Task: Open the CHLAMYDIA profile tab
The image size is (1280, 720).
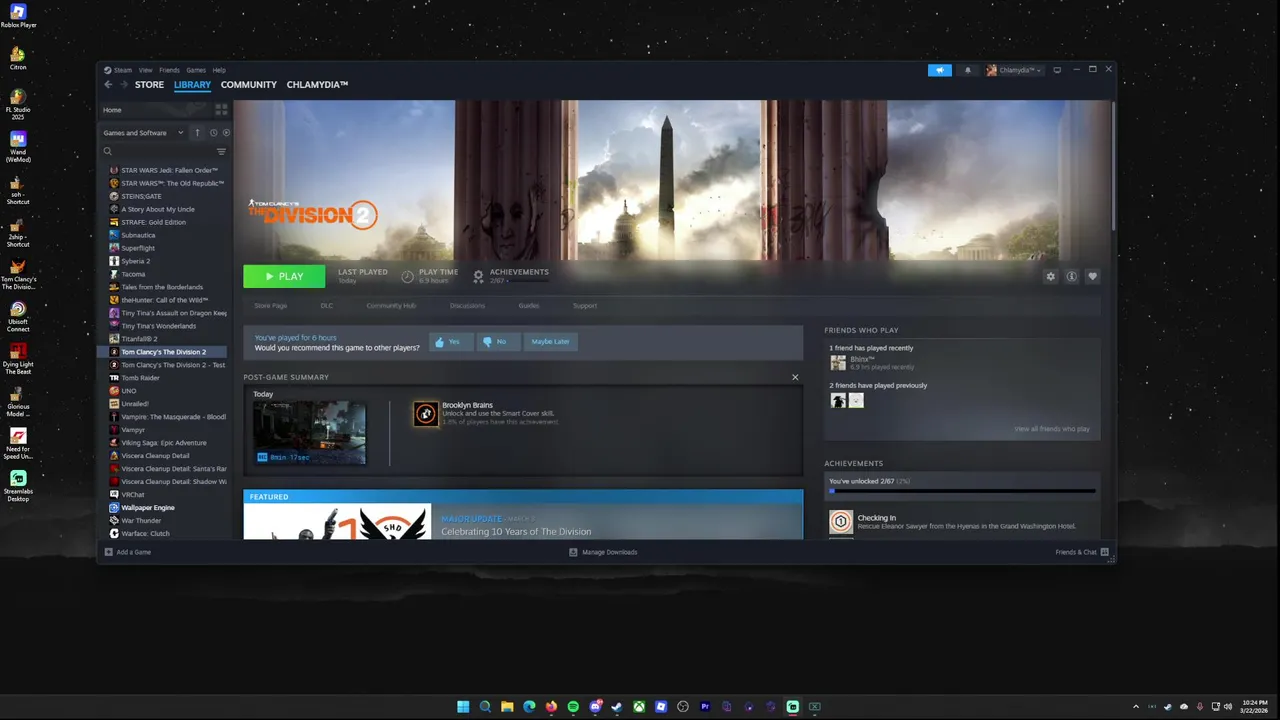Action: pos(317,85)
